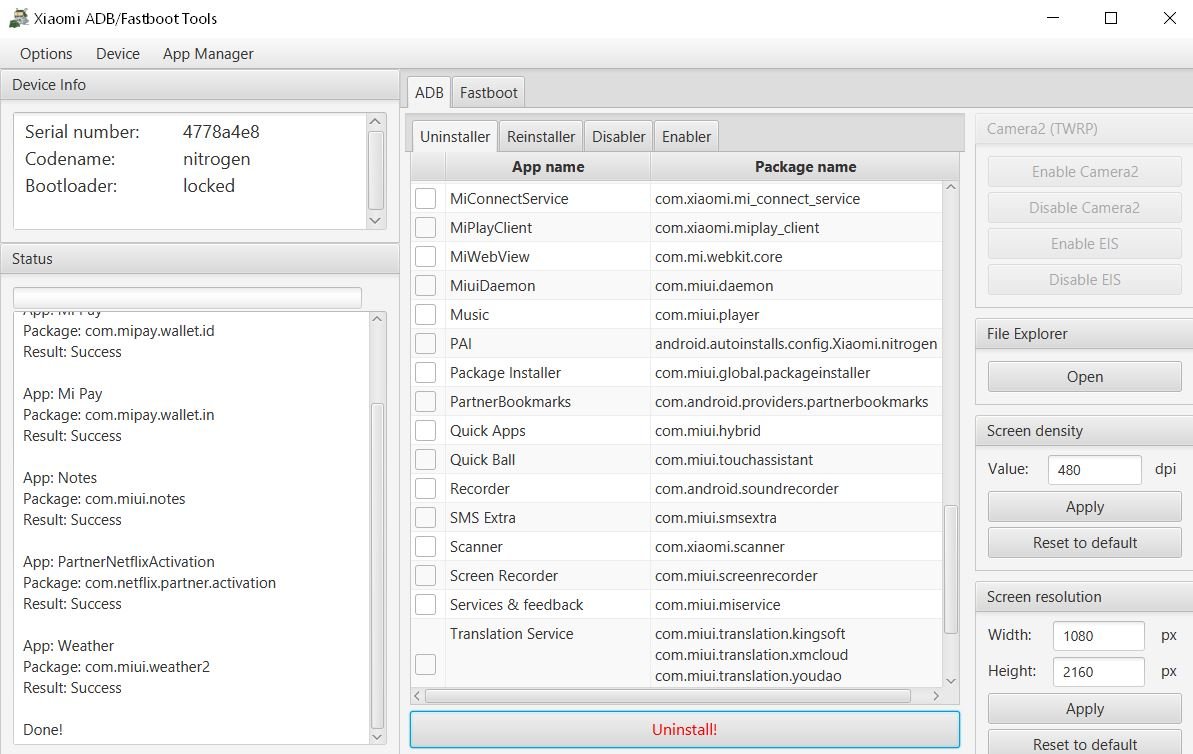Viewport: 1193px width, 754px height.
Task: Minimize the application window
Action: (x=1053, y=17)
